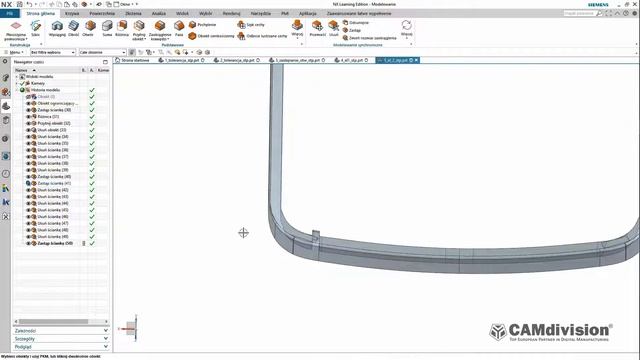
Task: Open the Menu dropdown button
Action: click(15, 52)
